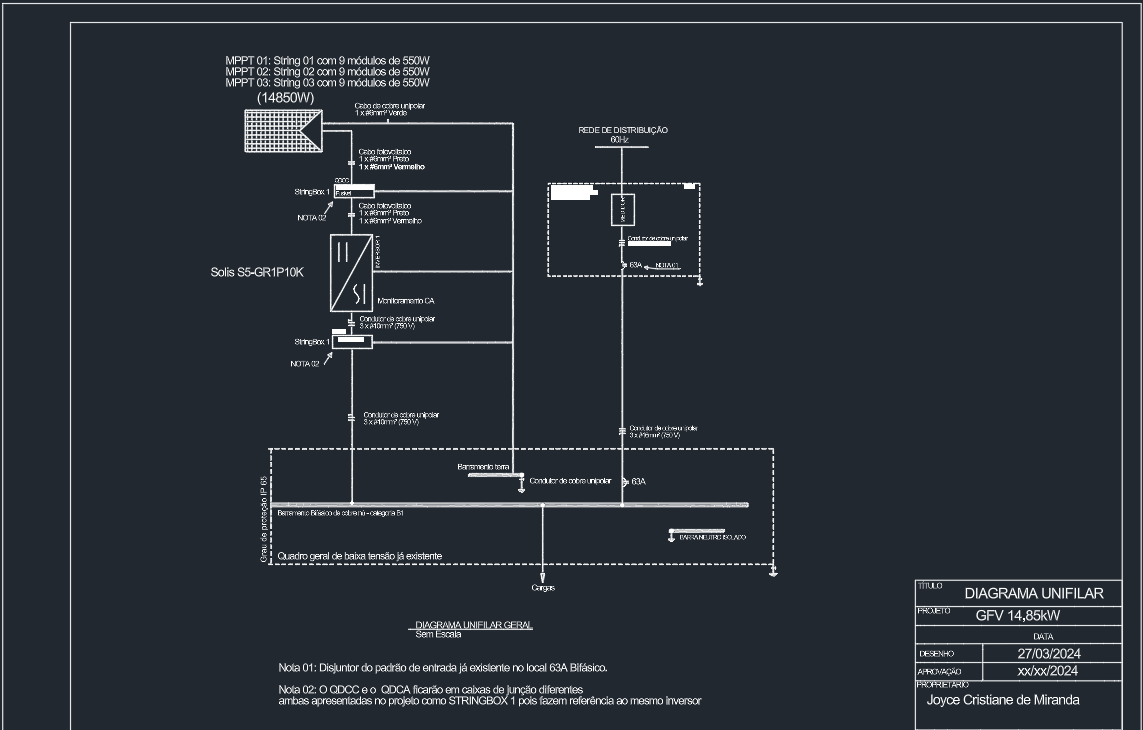Select the 63A breaker symbol near NOTA 01
The width and height of the screenshot is (1143, 730).
(624, 265)
